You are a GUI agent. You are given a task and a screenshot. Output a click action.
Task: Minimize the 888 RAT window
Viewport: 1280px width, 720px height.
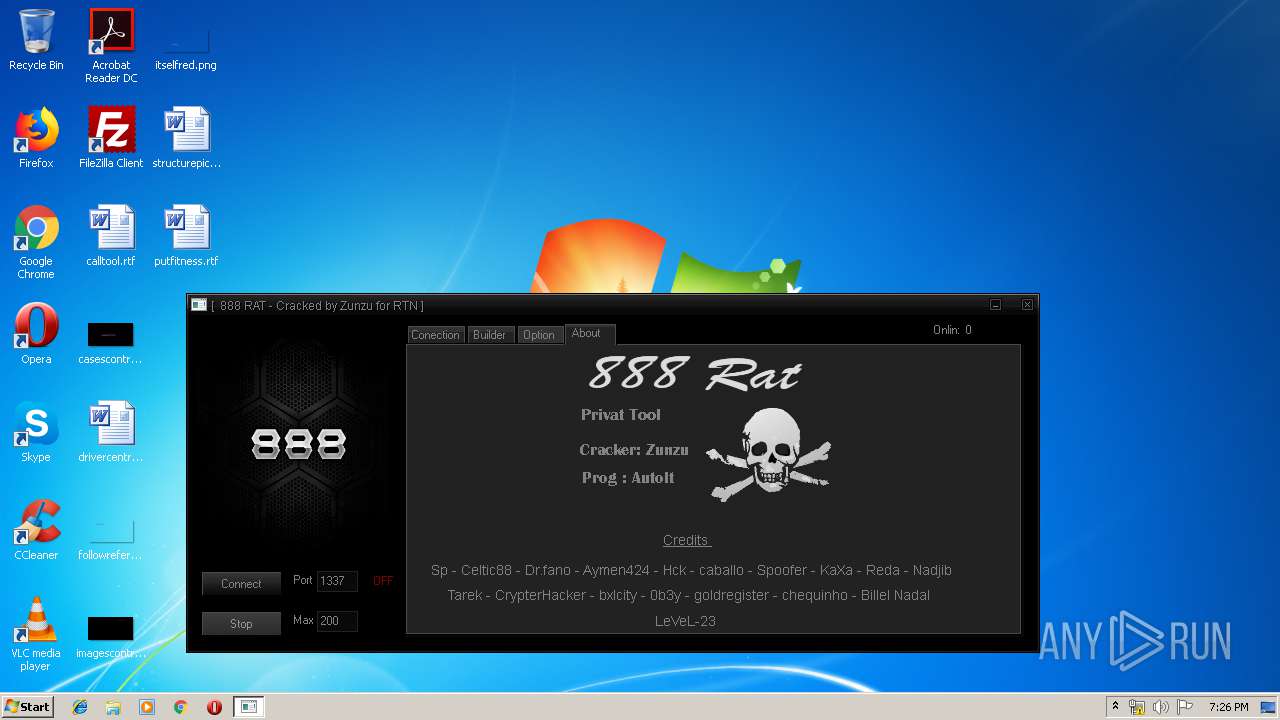pyautogui.click(x=995, y=305)
